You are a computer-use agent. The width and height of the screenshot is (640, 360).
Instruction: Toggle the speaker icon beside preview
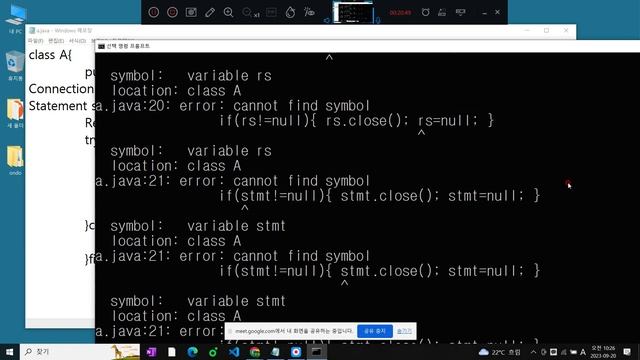tap(327, 20)
